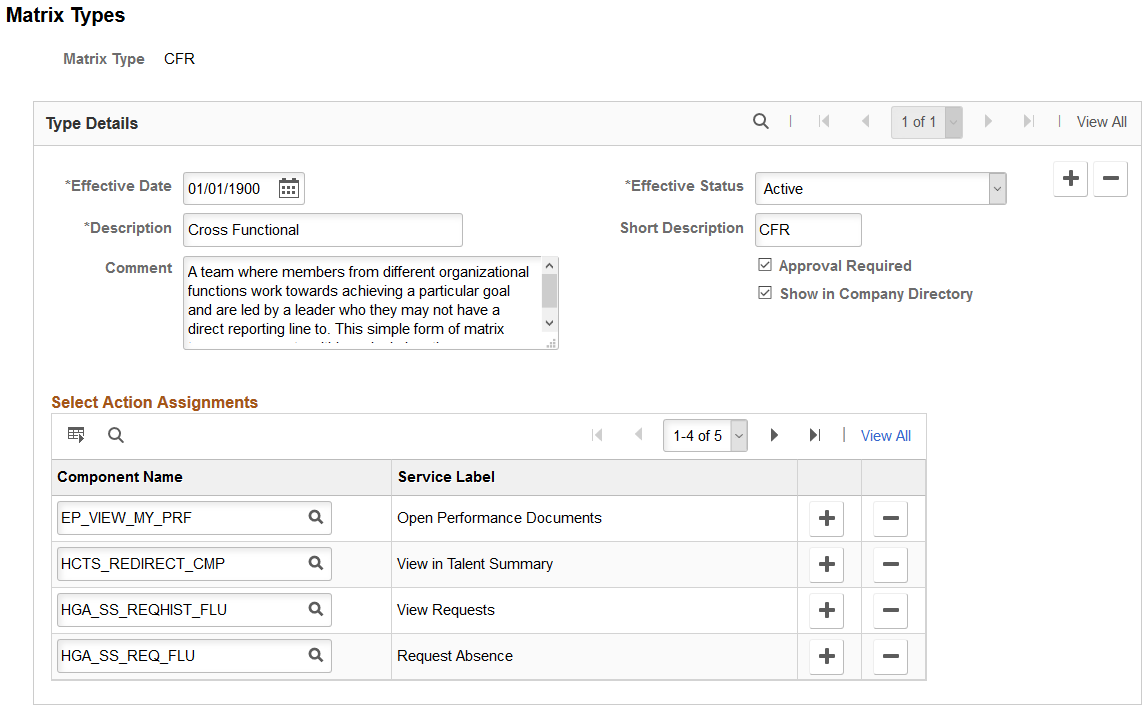Go to previous page of Action Assignments

(638, 435)
